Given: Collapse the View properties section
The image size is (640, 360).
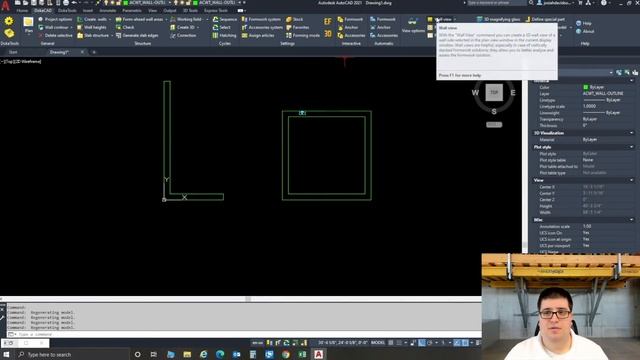Looking at the screenshot, I should click(631, 180).
